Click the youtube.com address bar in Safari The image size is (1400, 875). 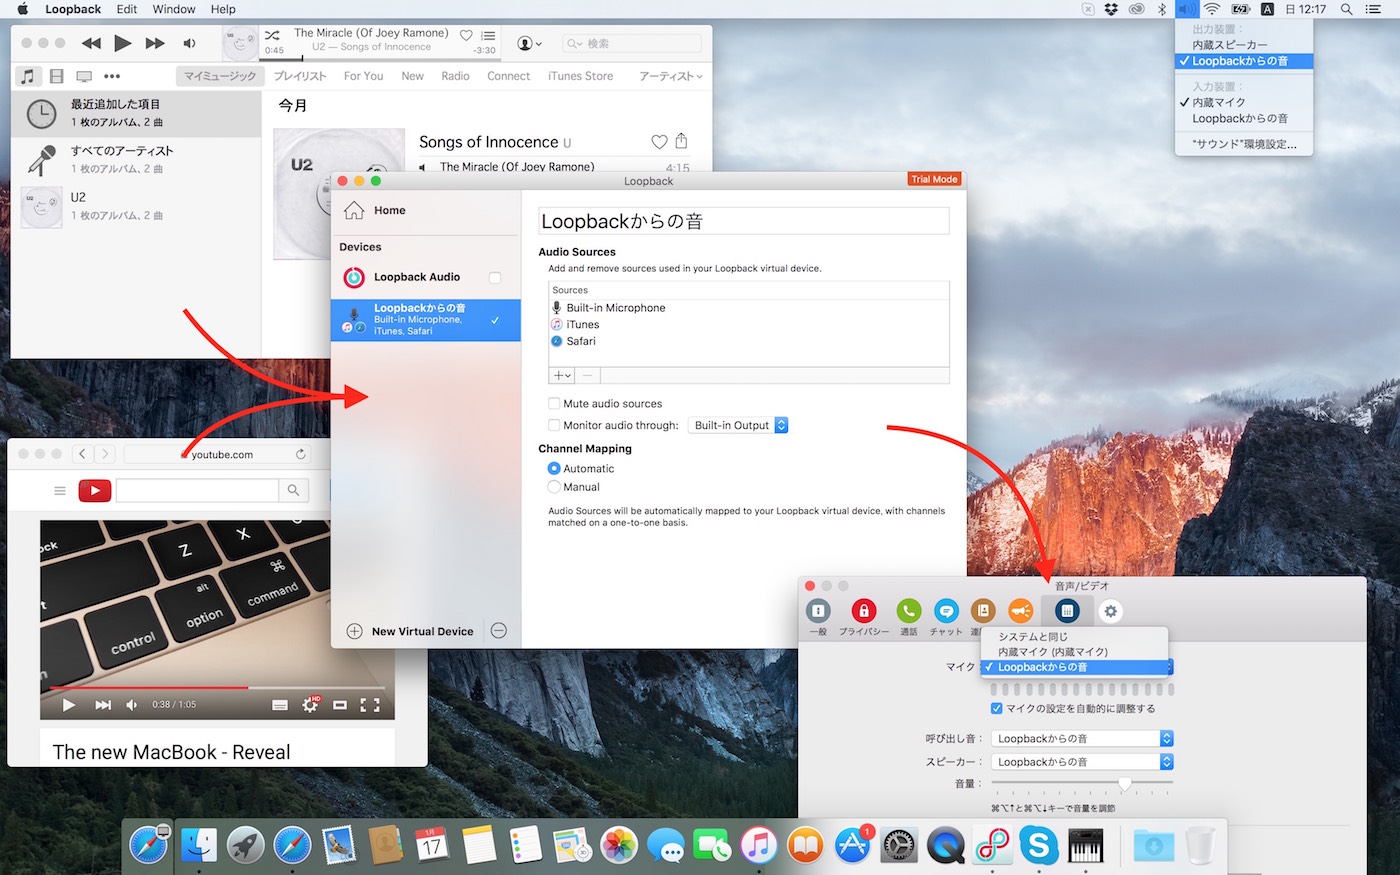[x=217, y=454]
